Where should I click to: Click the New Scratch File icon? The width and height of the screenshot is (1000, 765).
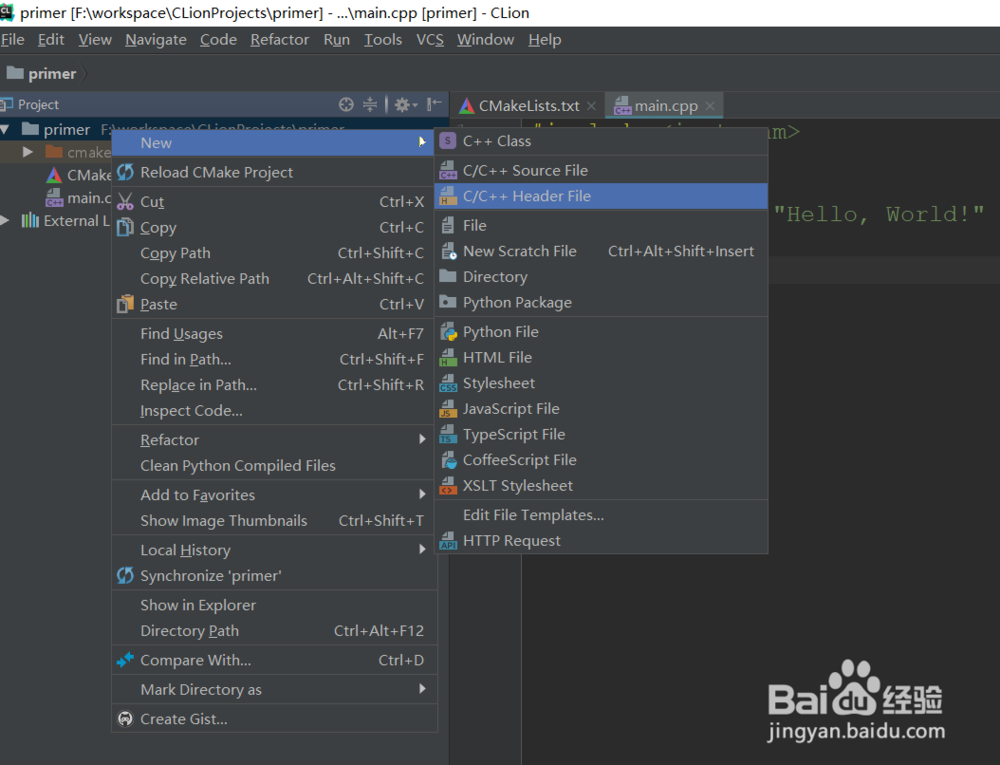click(x=448, y=251)
